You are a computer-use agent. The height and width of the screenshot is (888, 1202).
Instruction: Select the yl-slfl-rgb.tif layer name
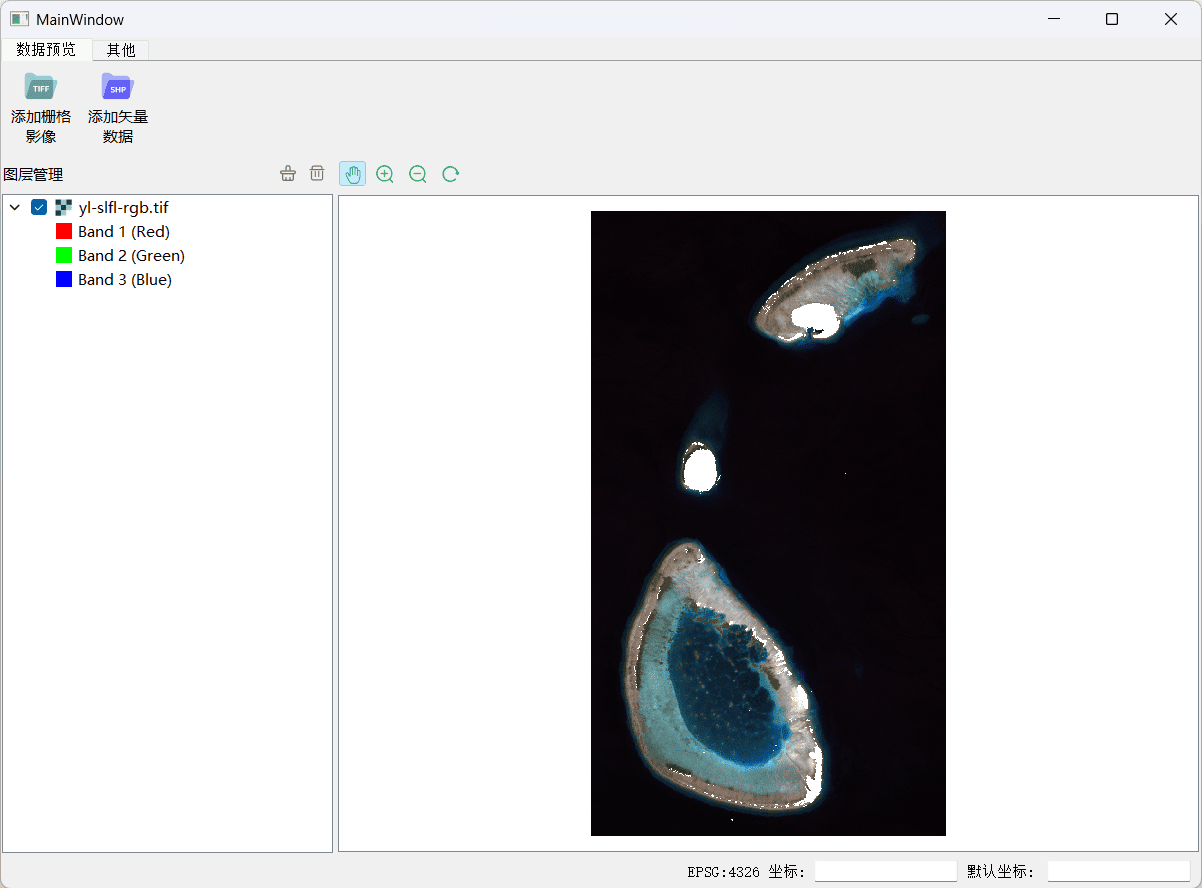[123, 208]
